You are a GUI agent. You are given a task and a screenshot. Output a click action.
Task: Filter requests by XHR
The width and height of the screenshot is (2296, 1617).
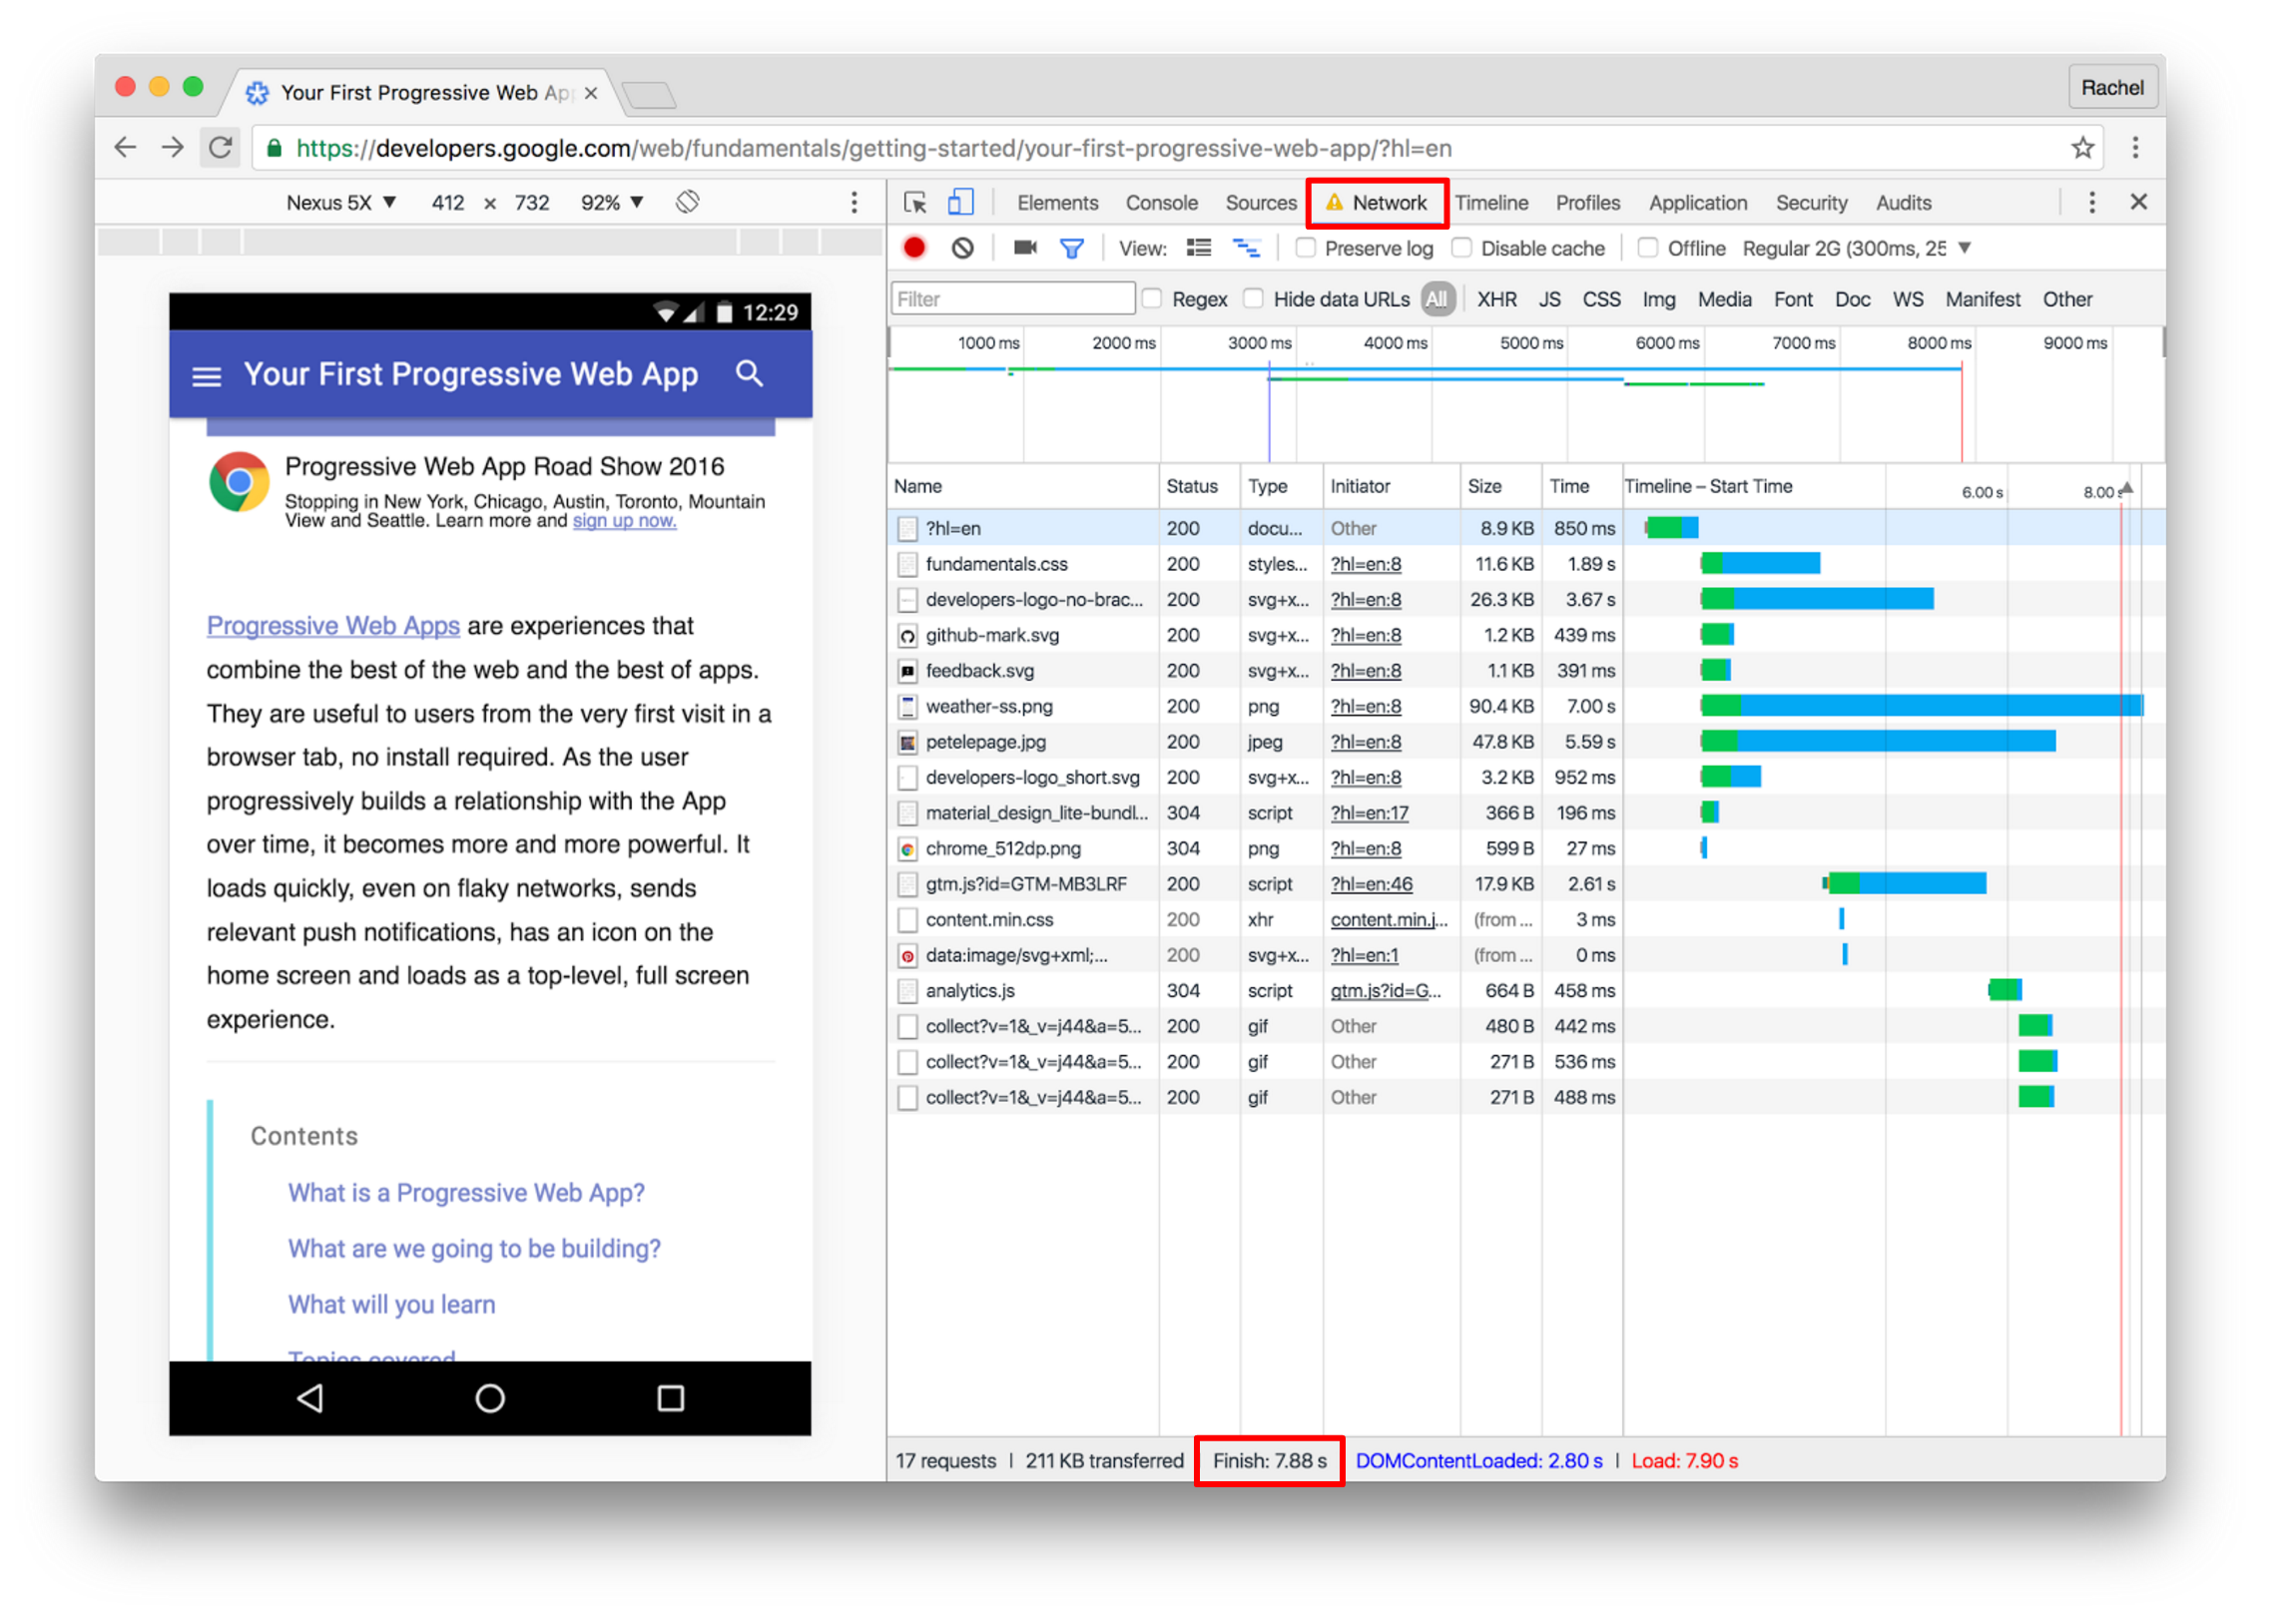1496,299
